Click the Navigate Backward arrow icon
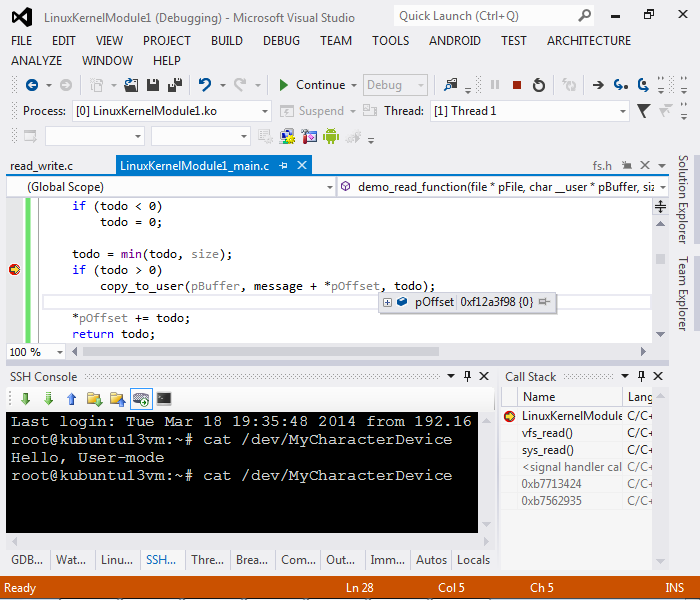This screenshot has width=700, height=600. [x=32, y=85]
